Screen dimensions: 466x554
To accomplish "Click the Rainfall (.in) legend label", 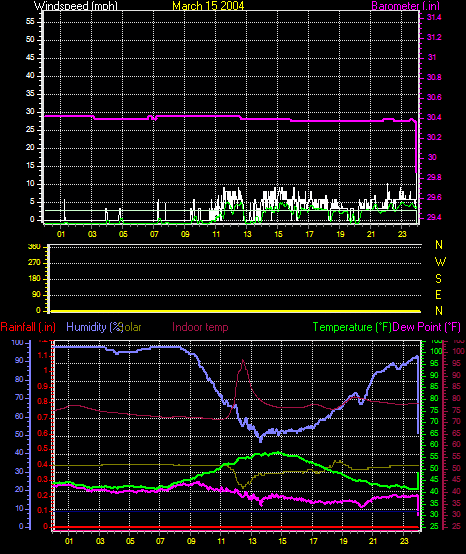I will click(28, 327).
